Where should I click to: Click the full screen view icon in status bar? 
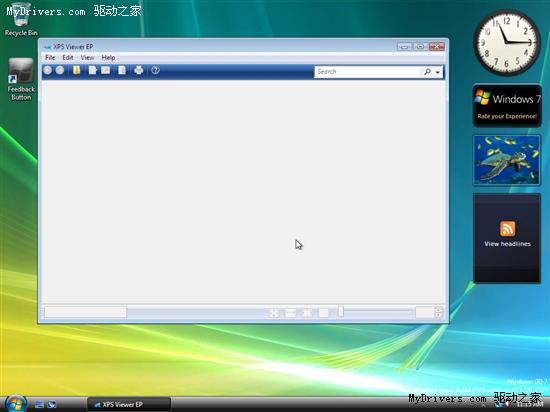pos(274,312)
